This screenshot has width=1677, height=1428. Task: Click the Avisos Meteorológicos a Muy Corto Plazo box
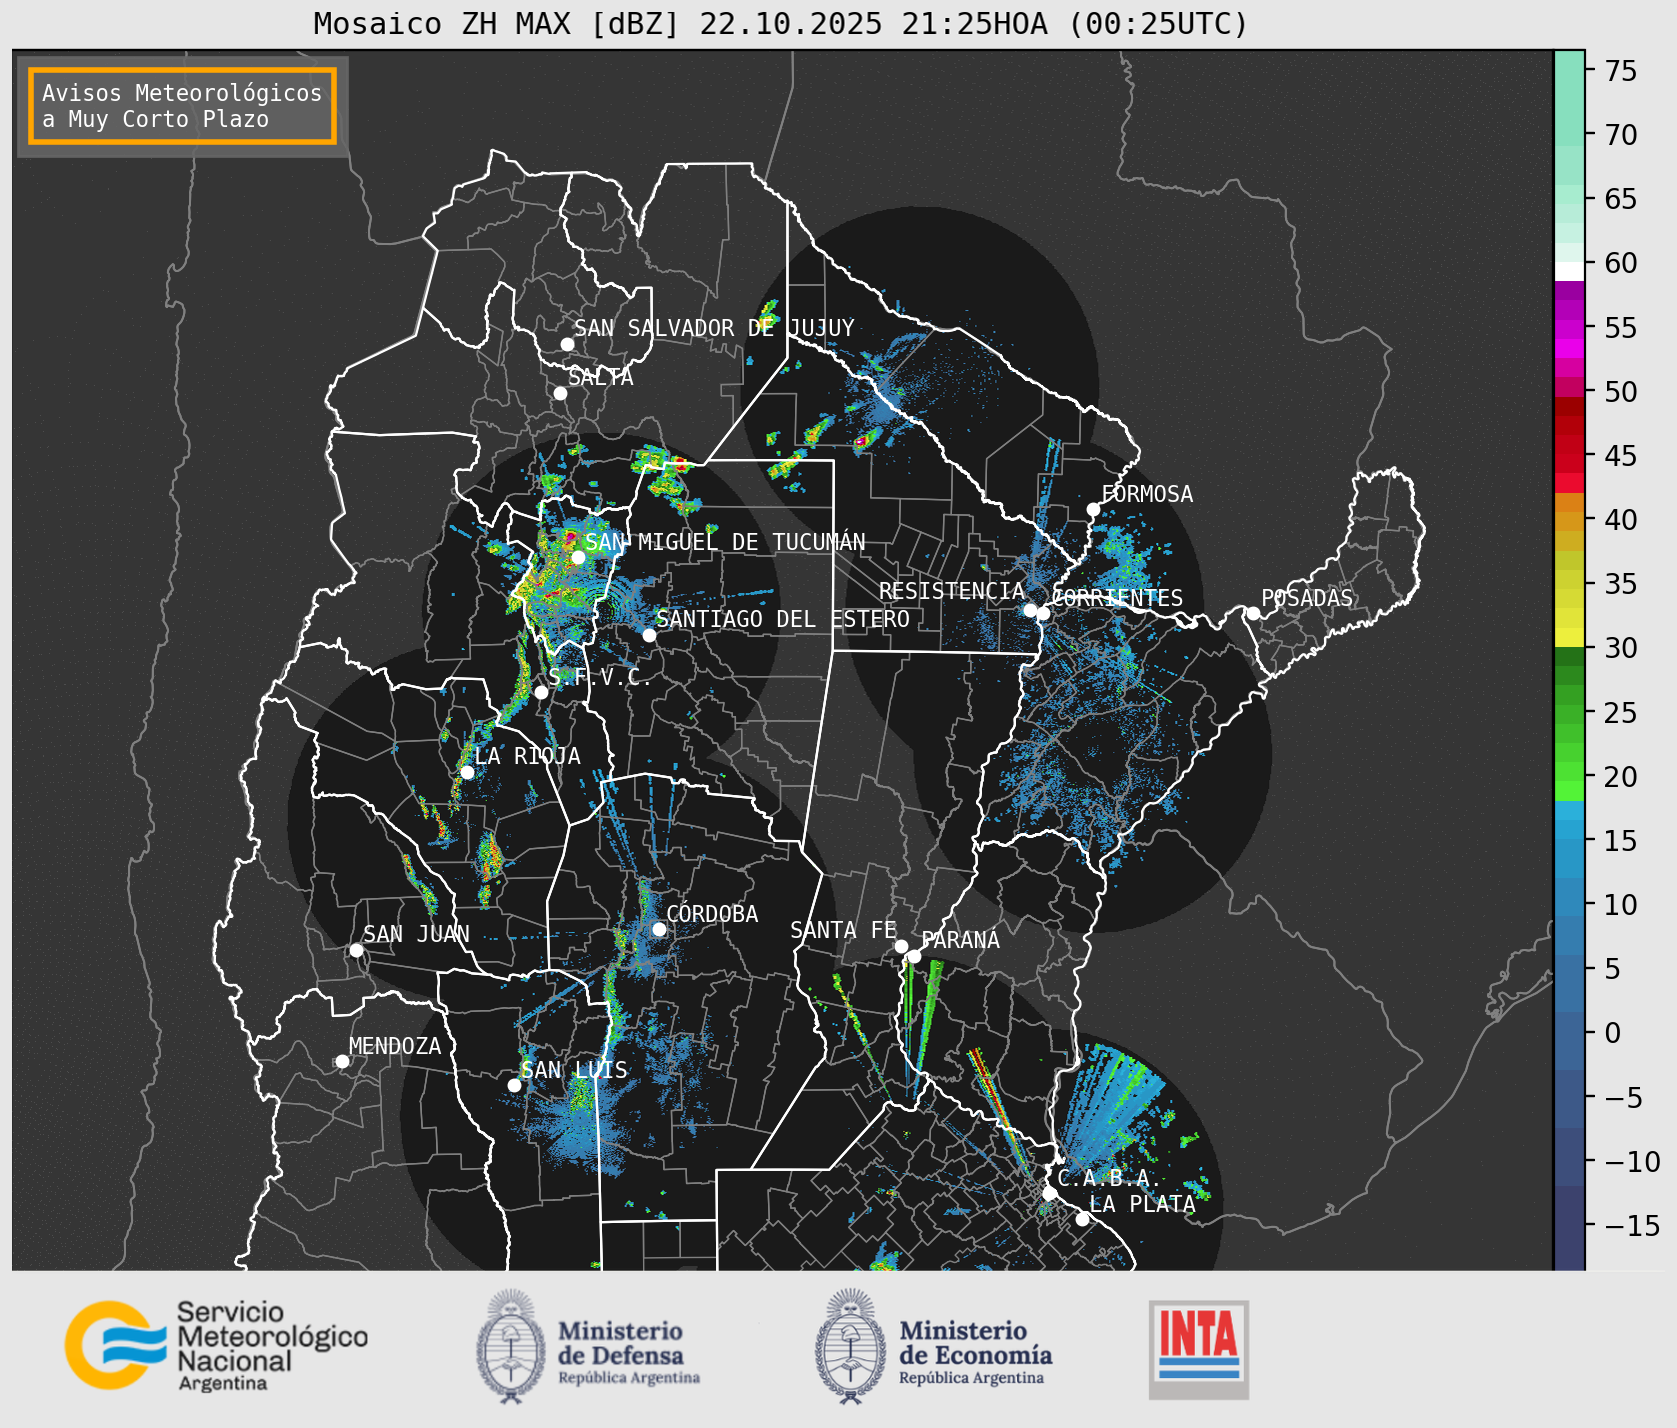(182, 106)
